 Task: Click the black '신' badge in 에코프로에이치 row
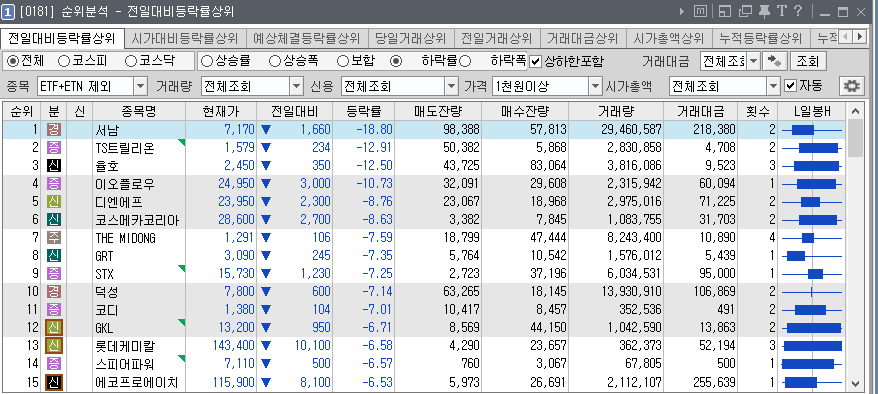[x=54, y=382]
